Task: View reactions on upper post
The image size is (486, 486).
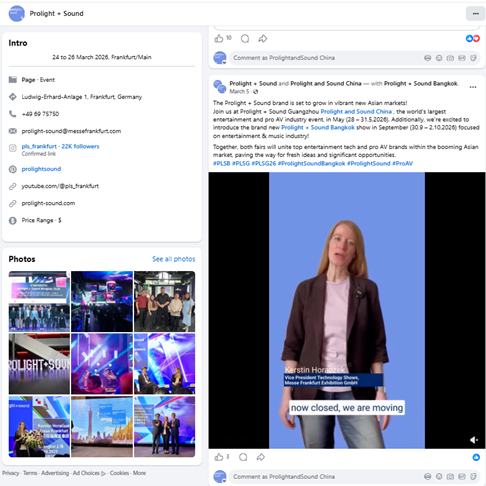Action: [x=473, y=39]
